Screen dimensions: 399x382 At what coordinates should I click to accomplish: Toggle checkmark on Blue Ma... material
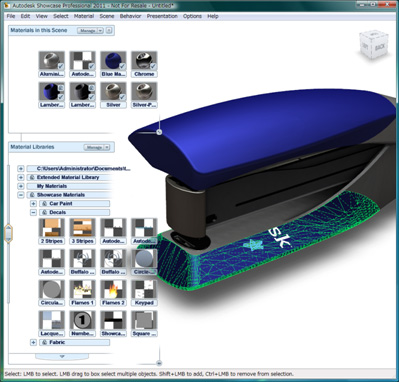[122, 66]
